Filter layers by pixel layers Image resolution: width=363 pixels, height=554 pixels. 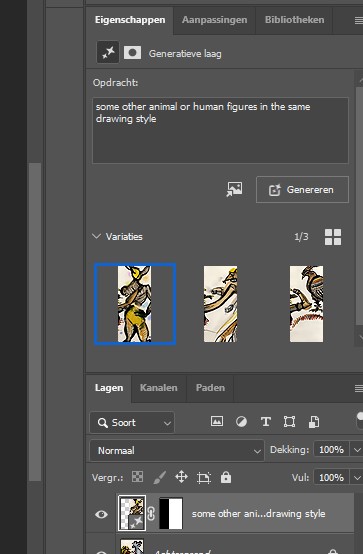coord(217,421)
